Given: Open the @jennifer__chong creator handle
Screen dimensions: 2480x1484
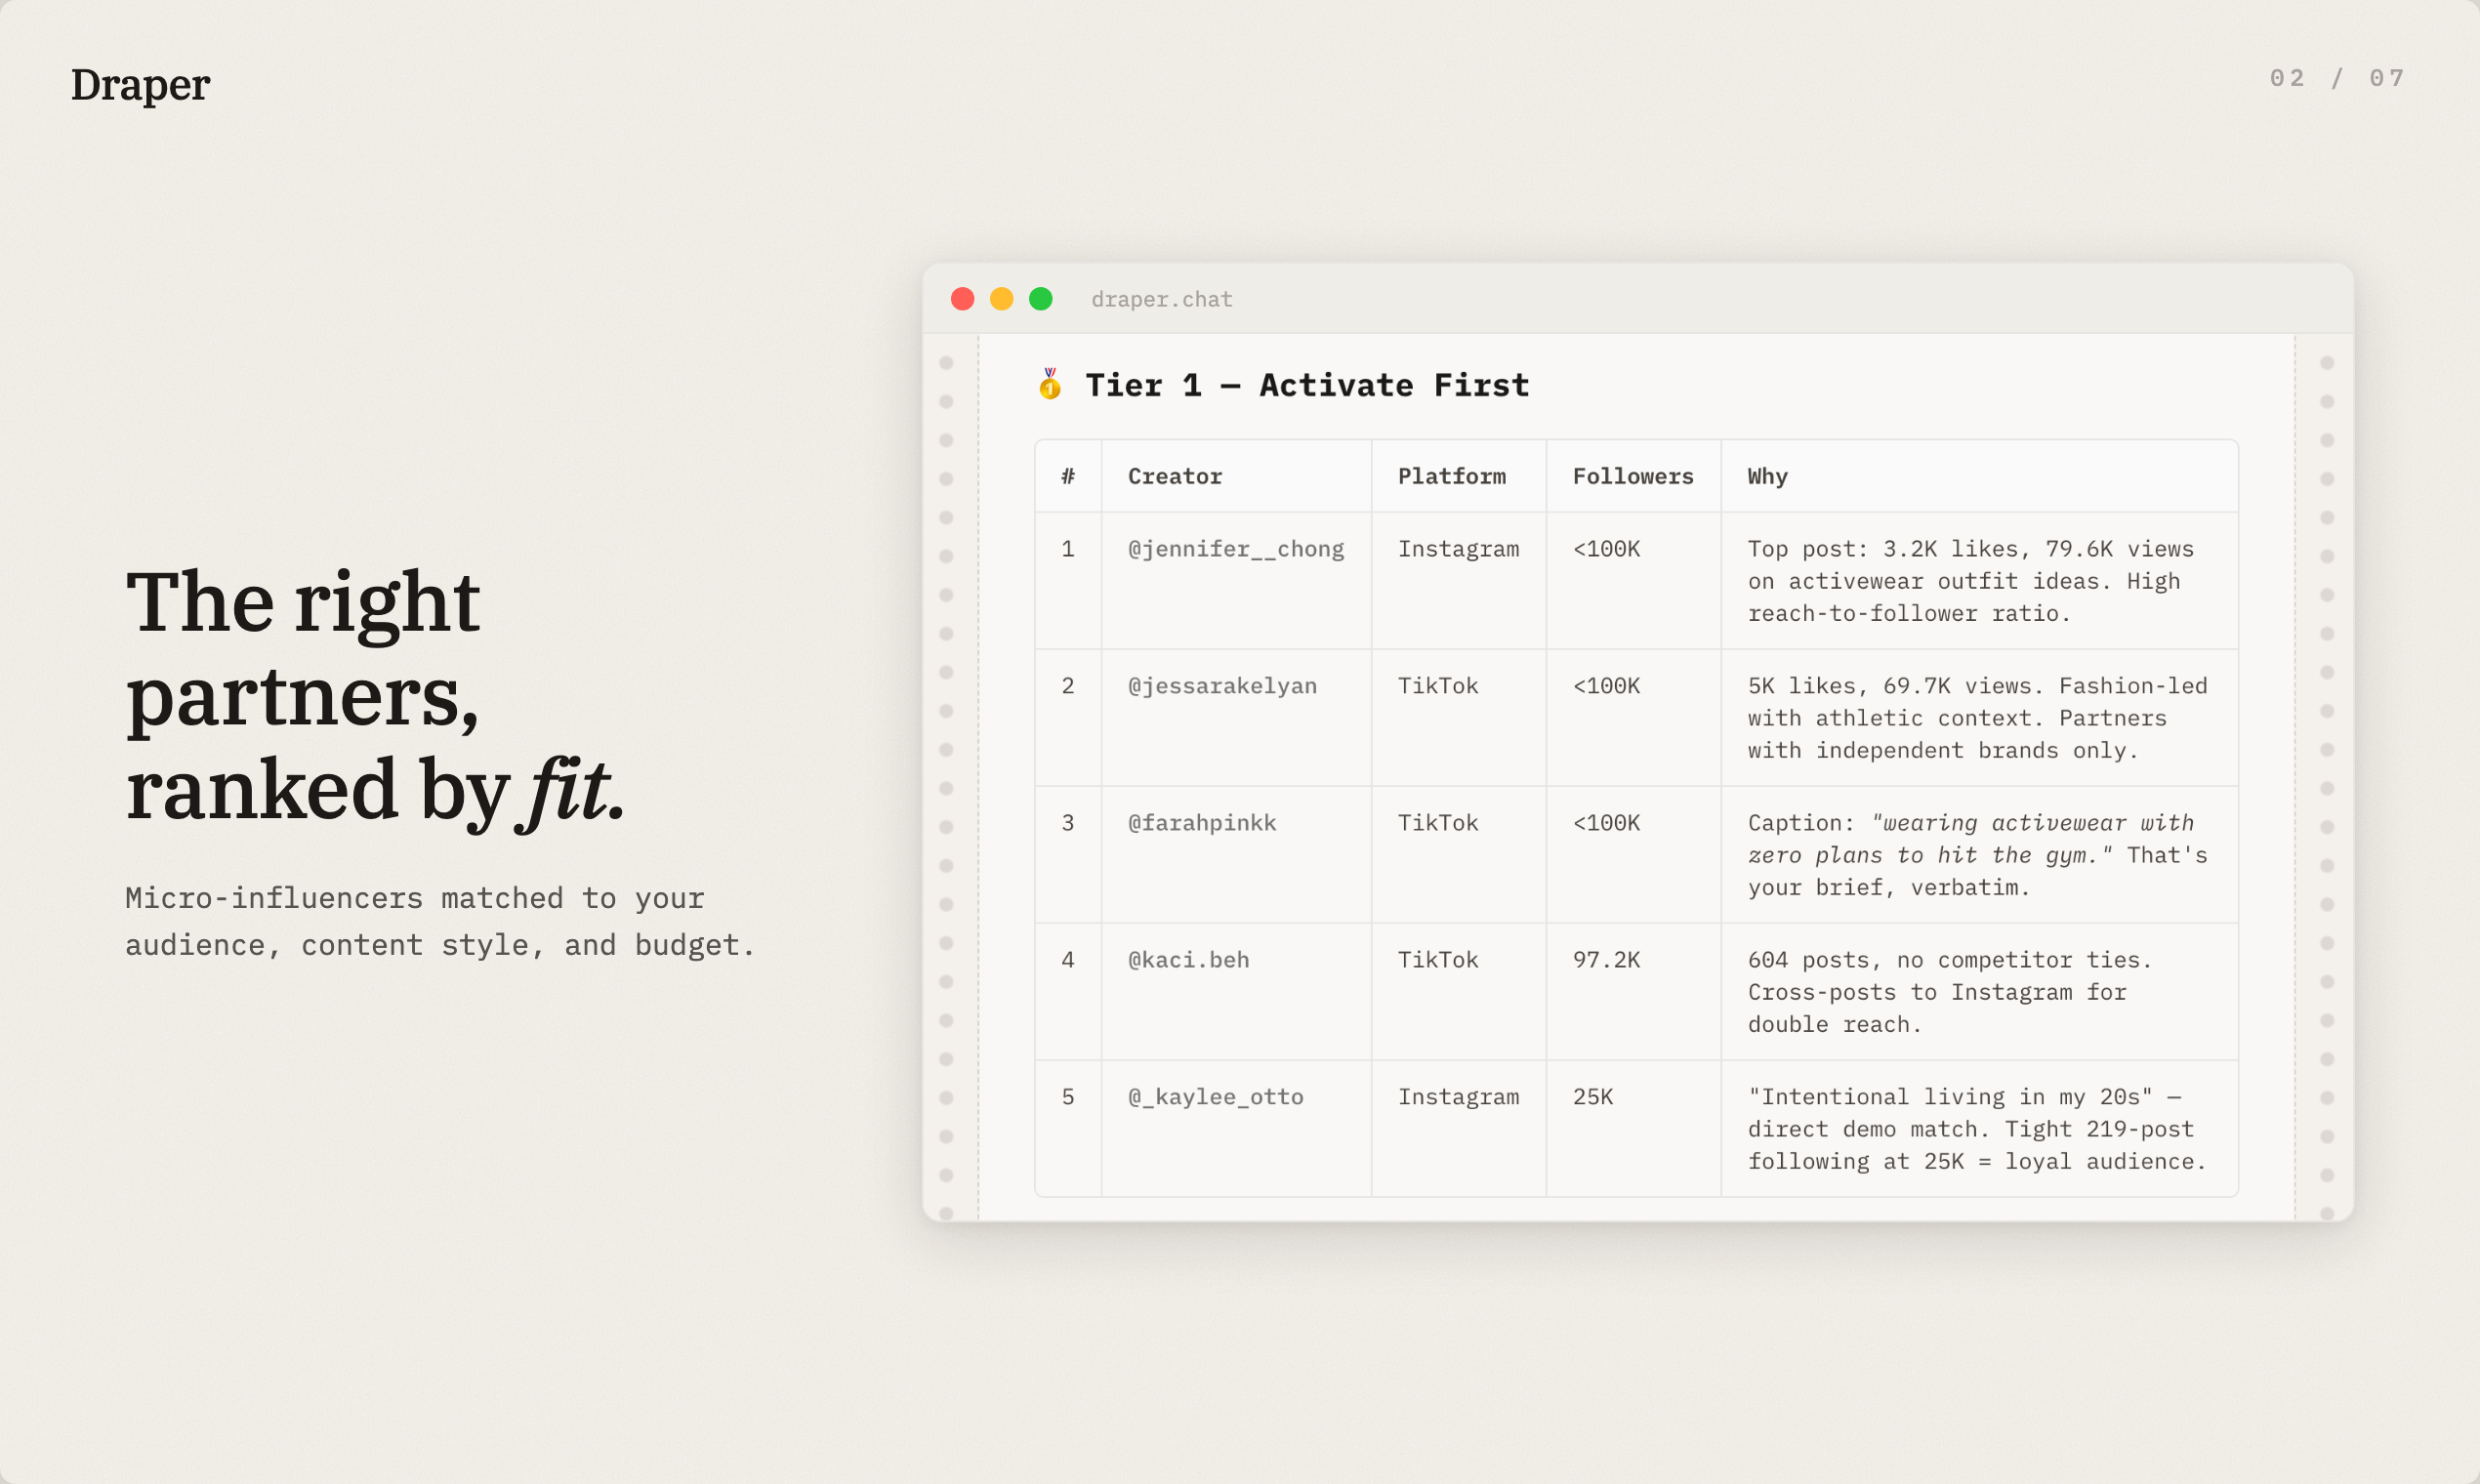Looking at the screenshot, I should [1235, 549].
